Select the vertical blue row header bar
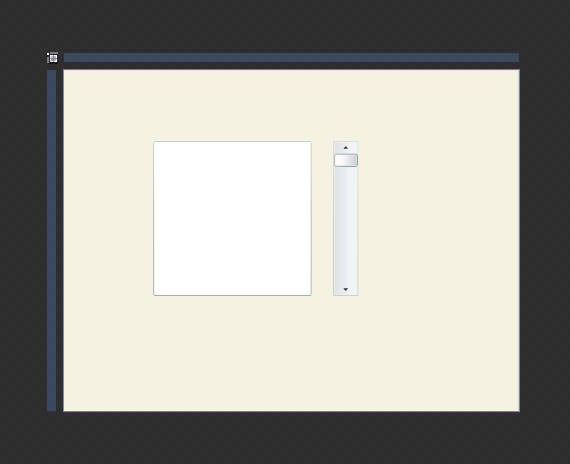 (52, 240)
